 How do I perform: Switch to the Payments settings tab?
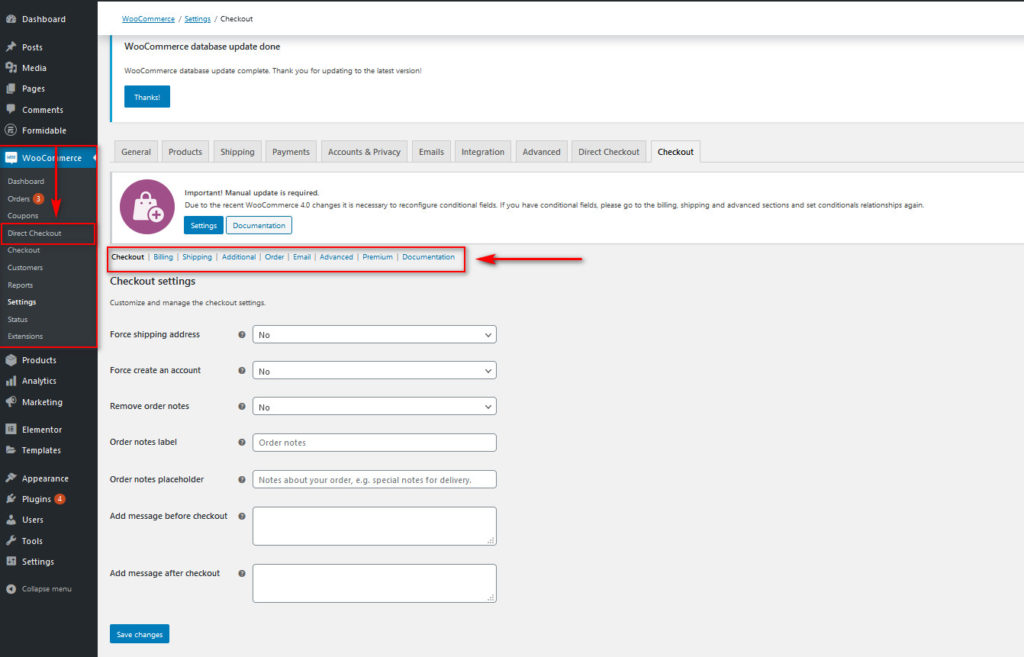coord(291,152)
